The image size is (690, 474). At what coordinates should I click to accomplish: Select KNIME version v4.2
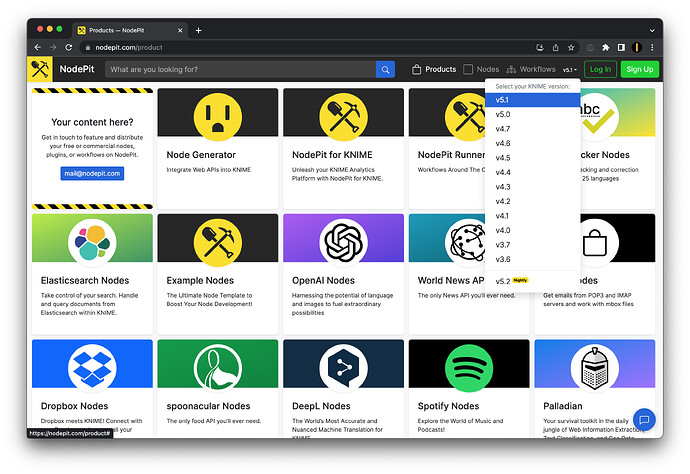click(532, 202)
